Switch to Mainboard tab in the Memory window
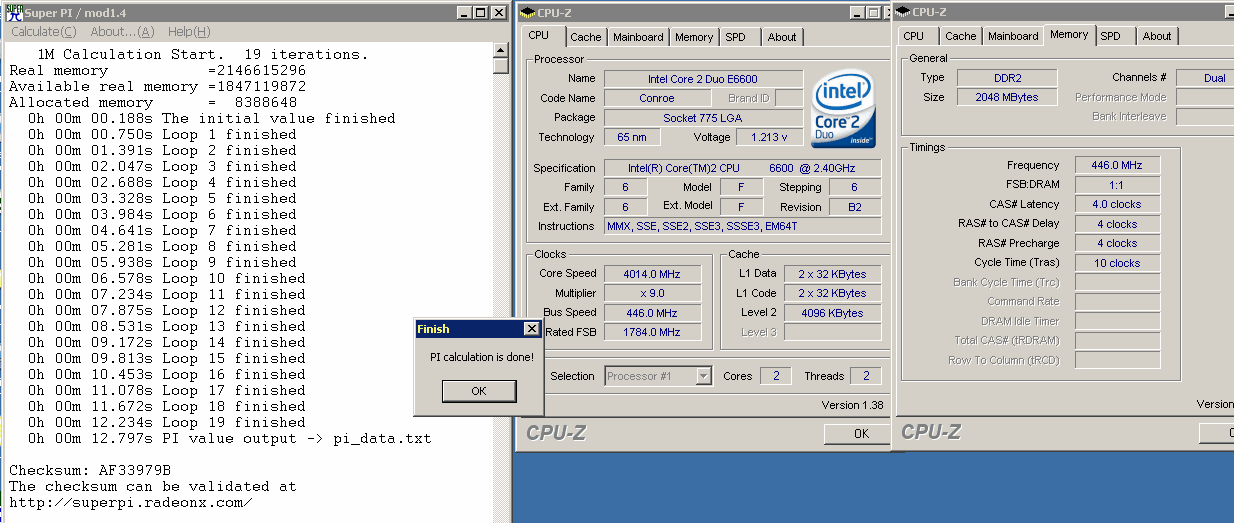Viewport: 1234px width, 523px height. click(1013, 36)
